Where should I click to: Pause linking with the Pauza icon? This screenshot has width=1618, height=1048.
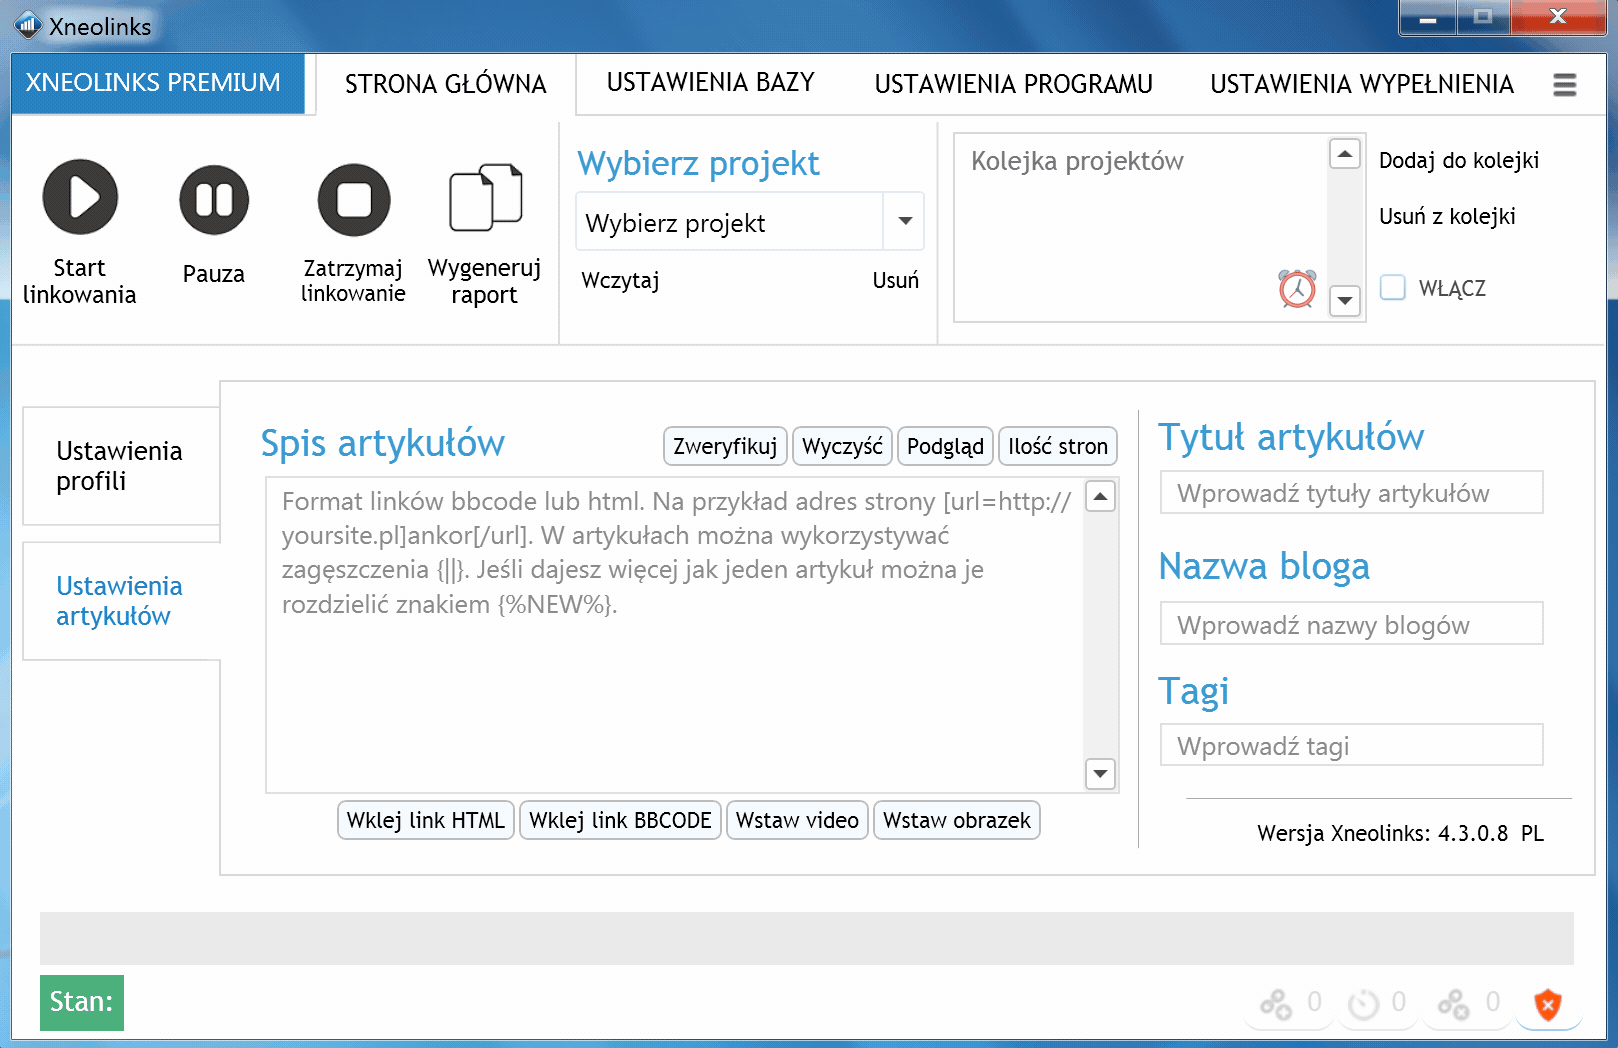click(214, 200)
